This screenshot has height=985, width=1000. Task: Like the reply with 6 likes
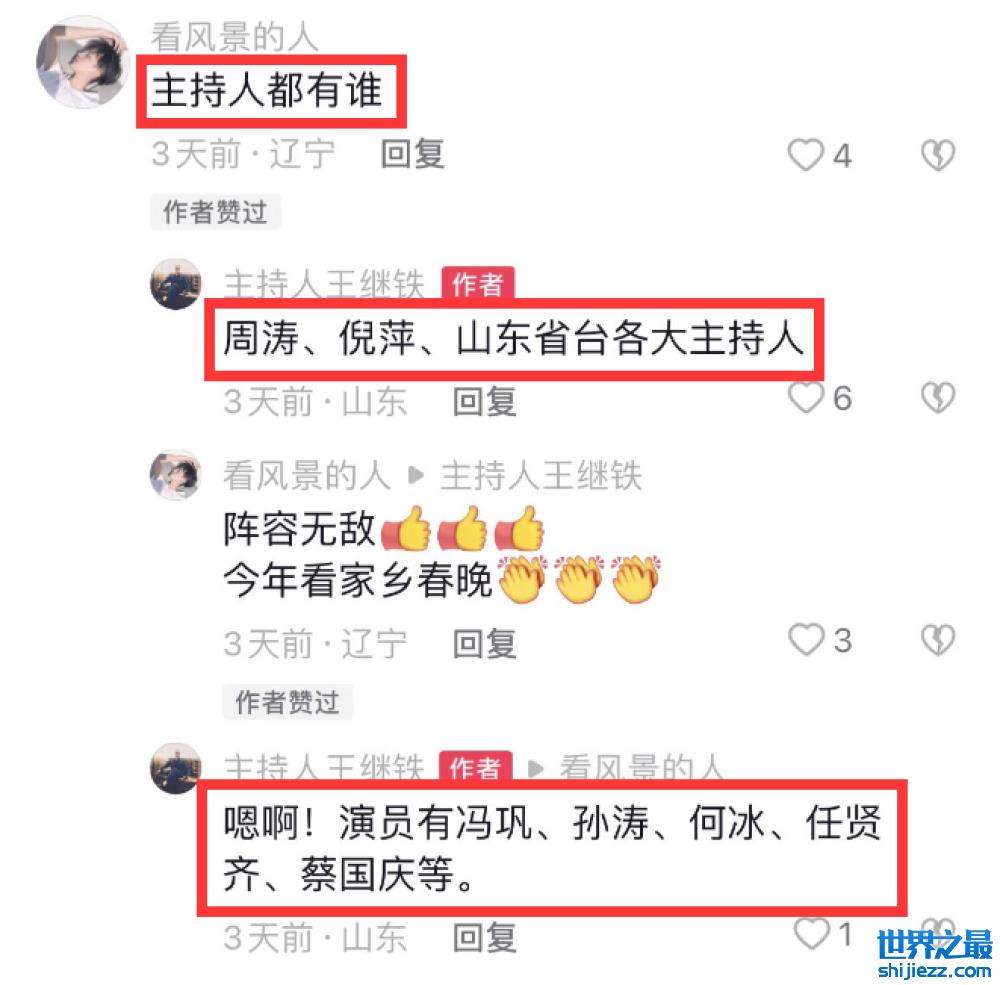point(806,397)
